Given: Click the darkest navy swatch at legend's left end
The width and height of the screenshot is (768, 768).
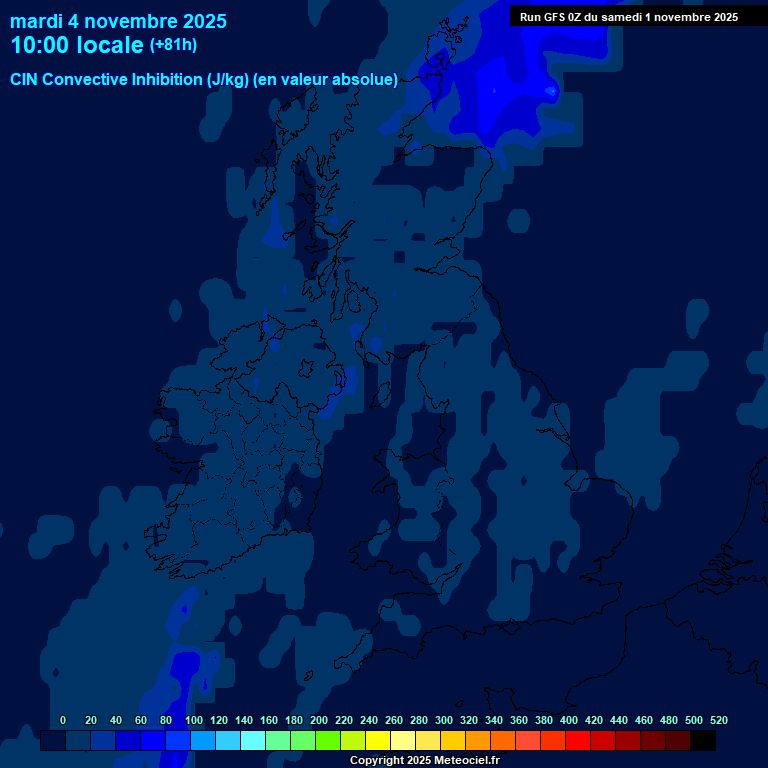Looking at the screenshot, I should (53, 741).
